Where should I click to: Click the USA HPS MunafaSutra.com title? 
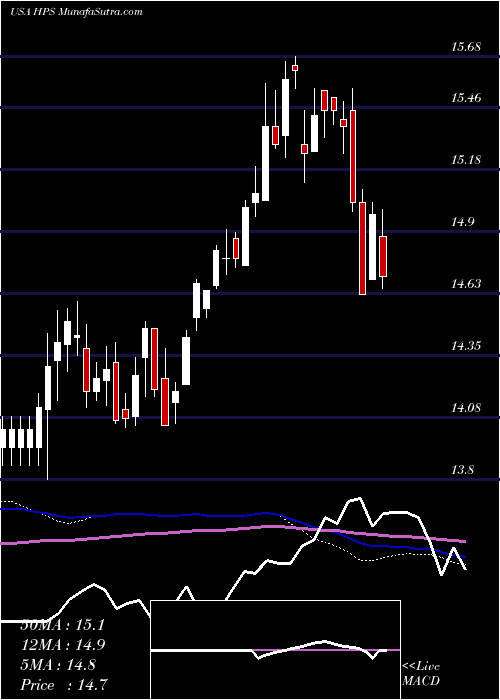(x=76, y=12)
